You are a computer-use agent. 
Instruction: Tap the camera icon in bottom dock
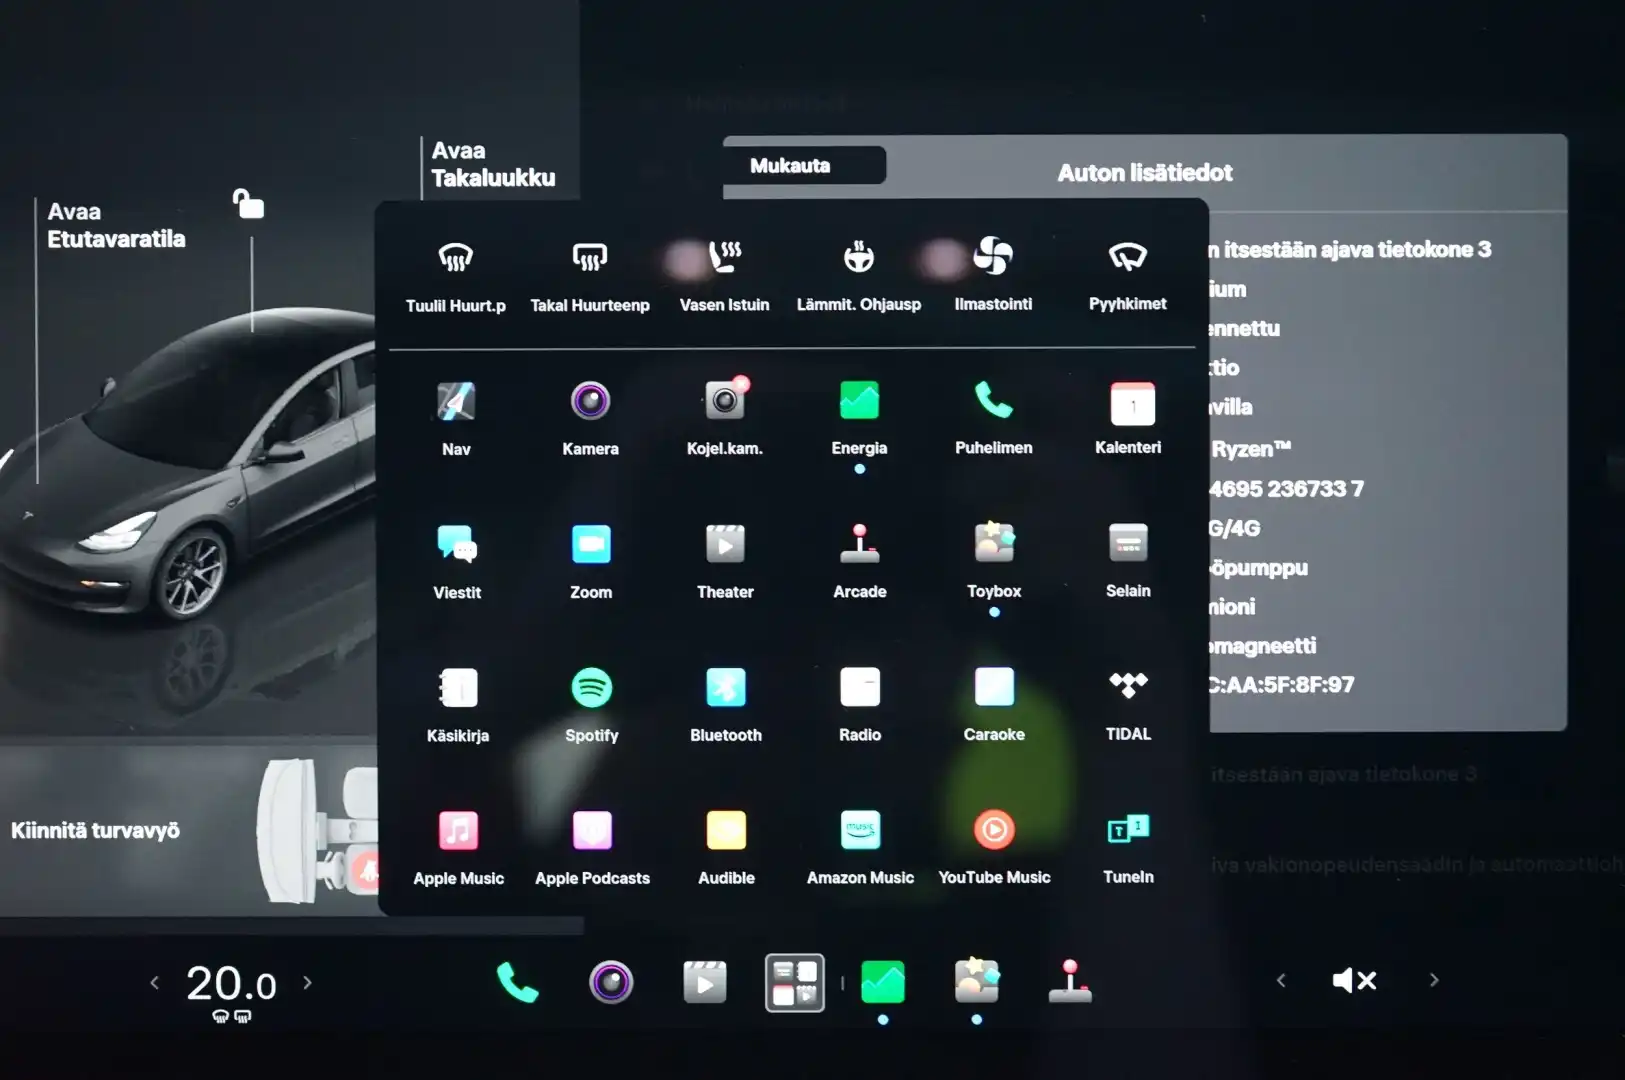tap(611, 982)
